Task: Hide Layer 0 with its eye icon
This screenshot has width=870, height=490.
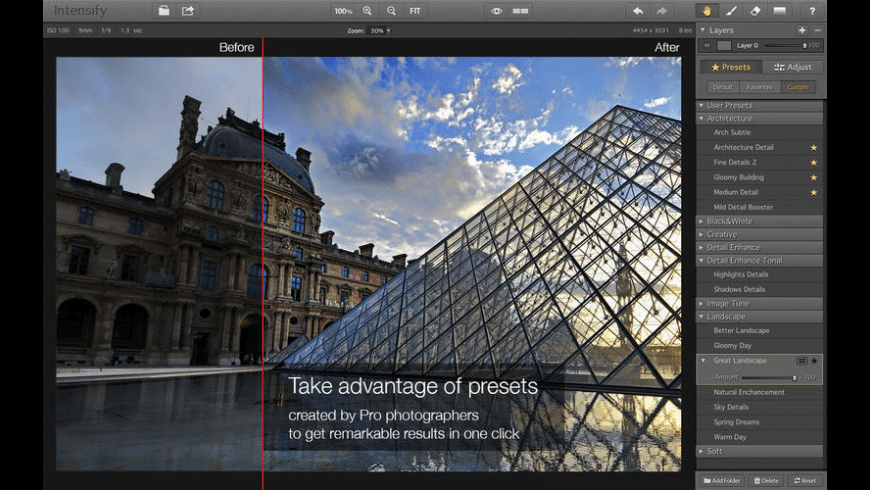Action: 707,46
